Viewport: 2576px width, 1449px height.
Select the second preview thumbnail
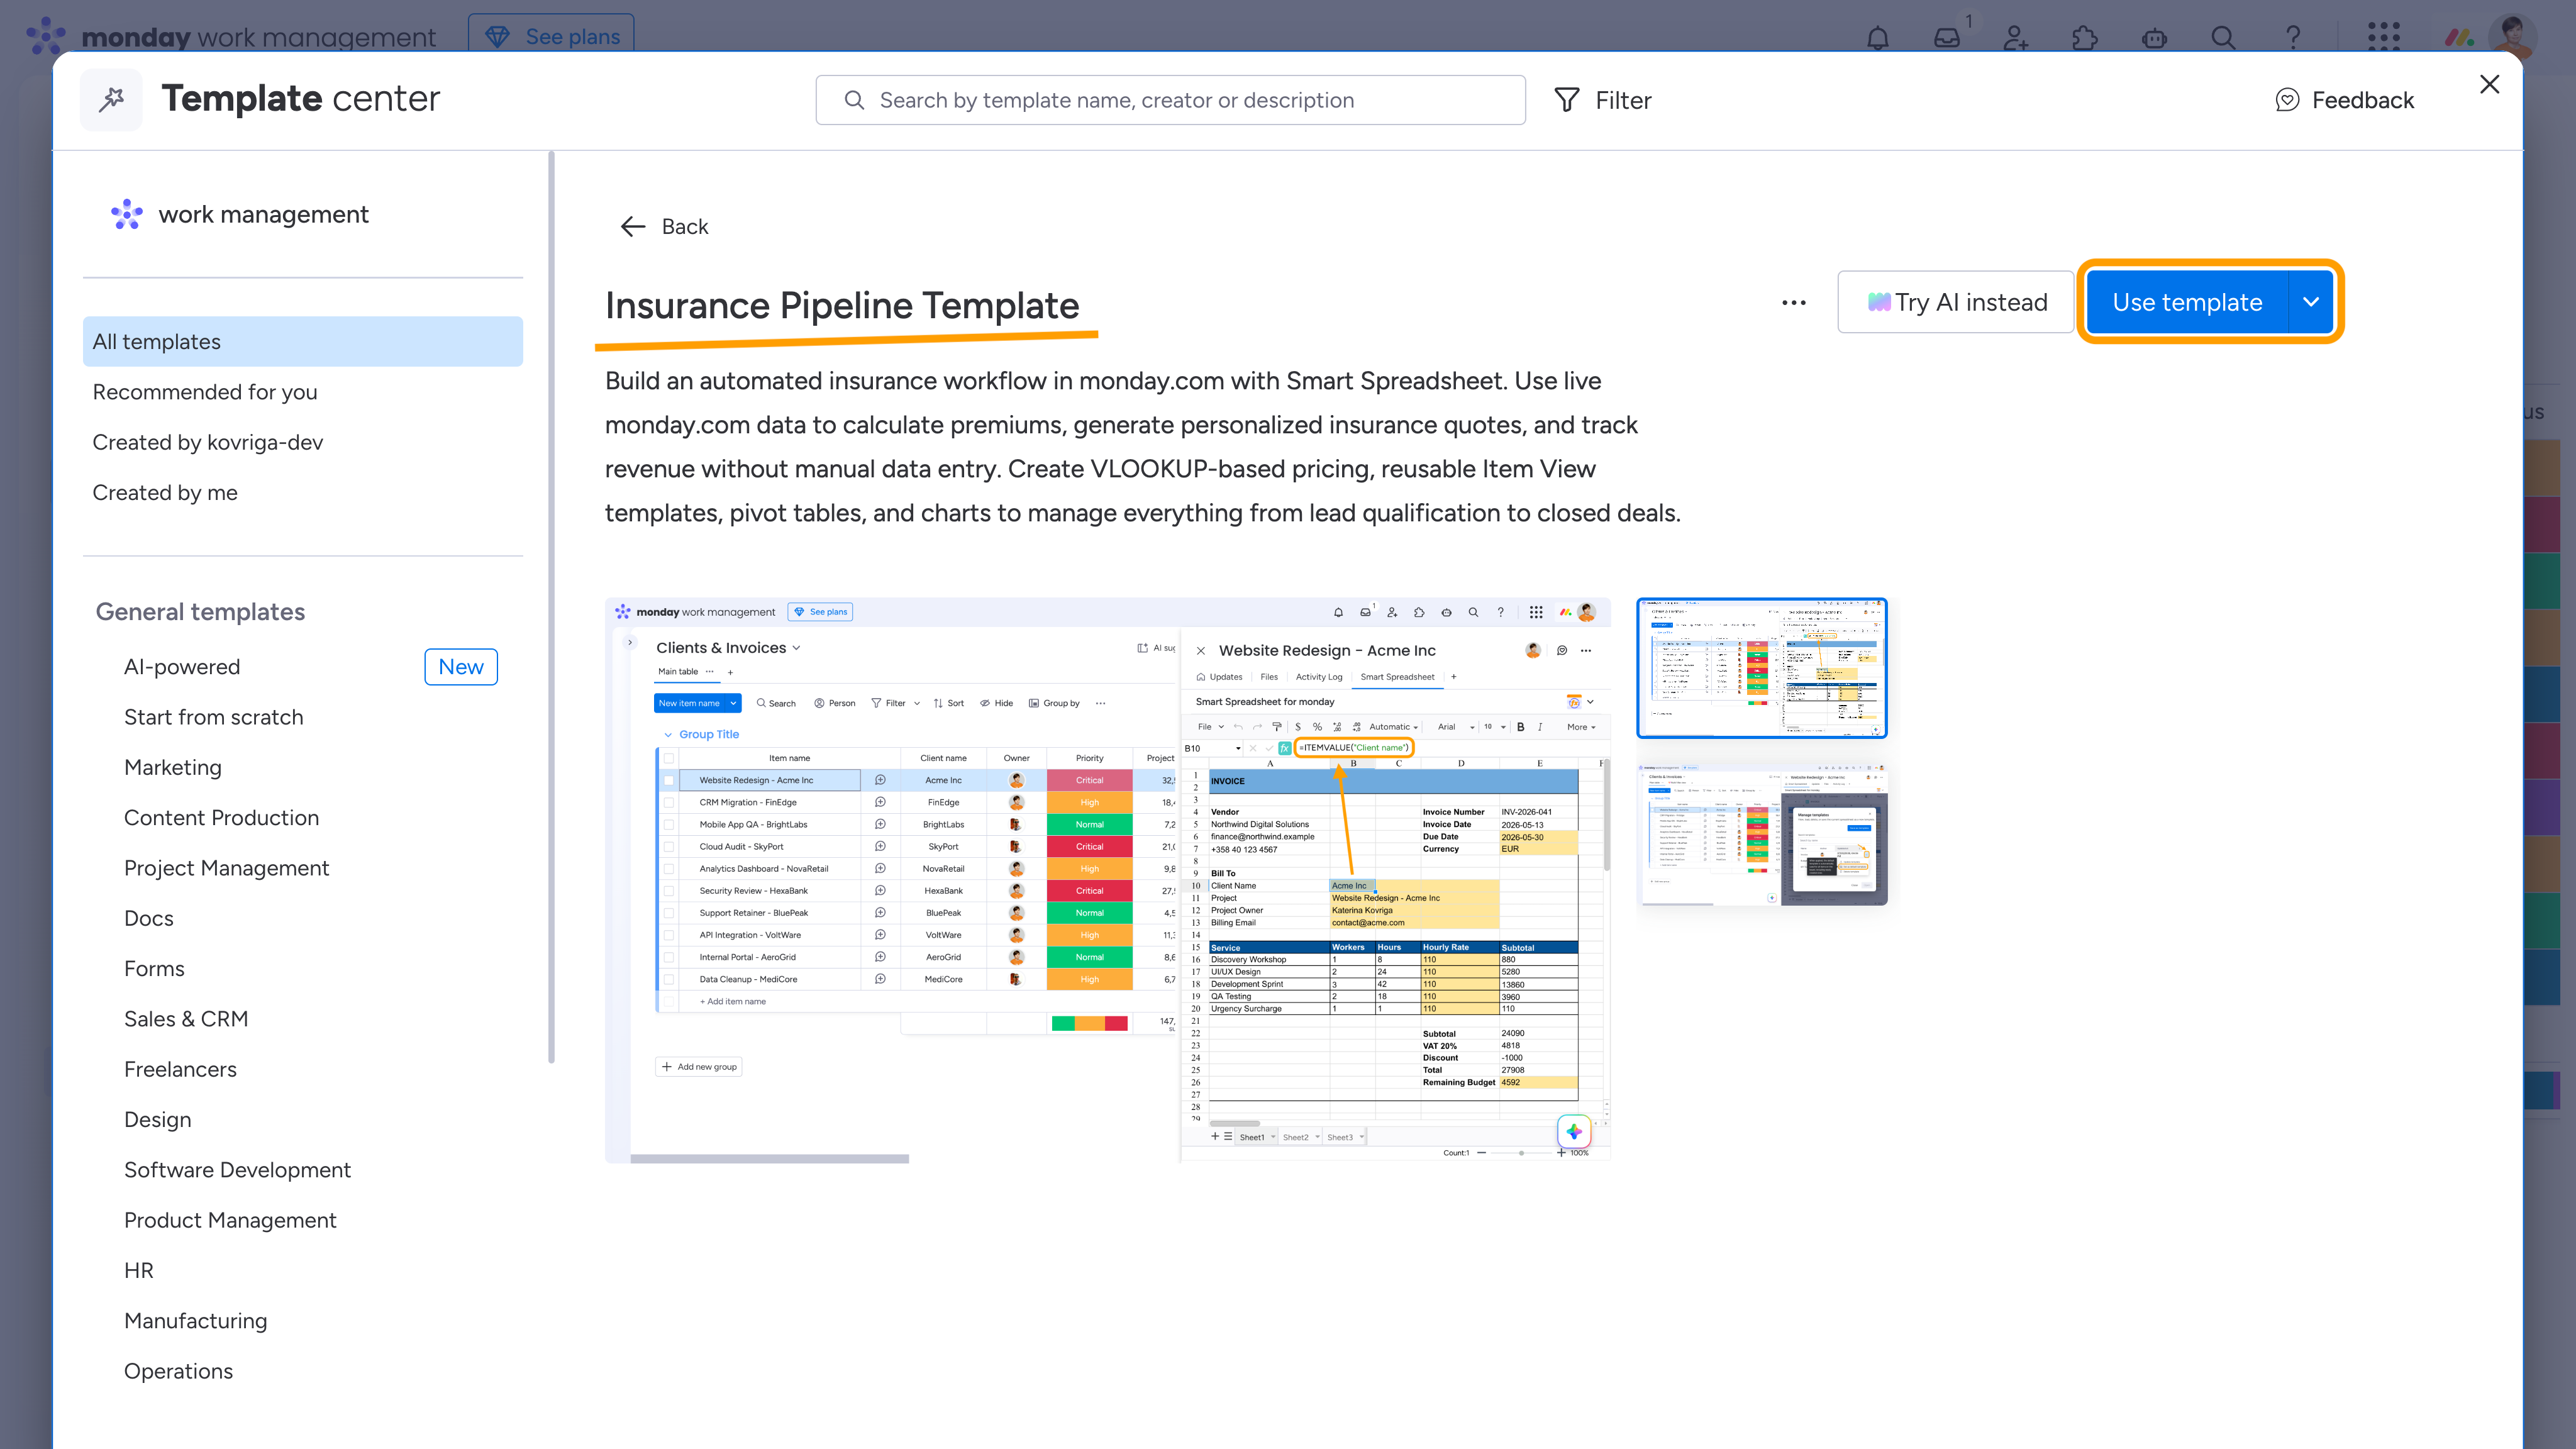(x=1762, y=835)
